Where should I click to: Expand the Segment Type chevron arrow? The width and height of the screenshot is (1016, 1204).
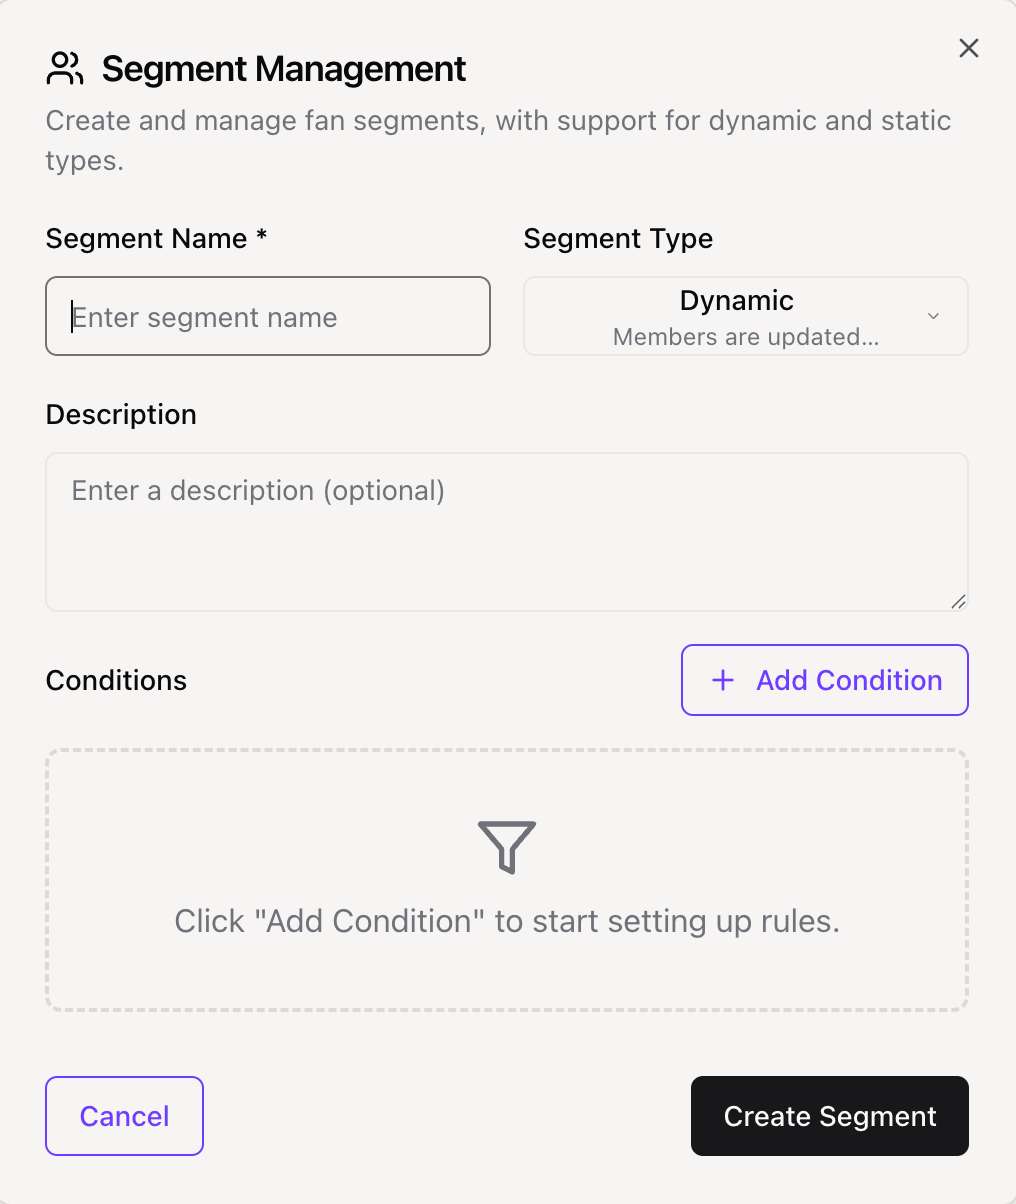(933, 316)
